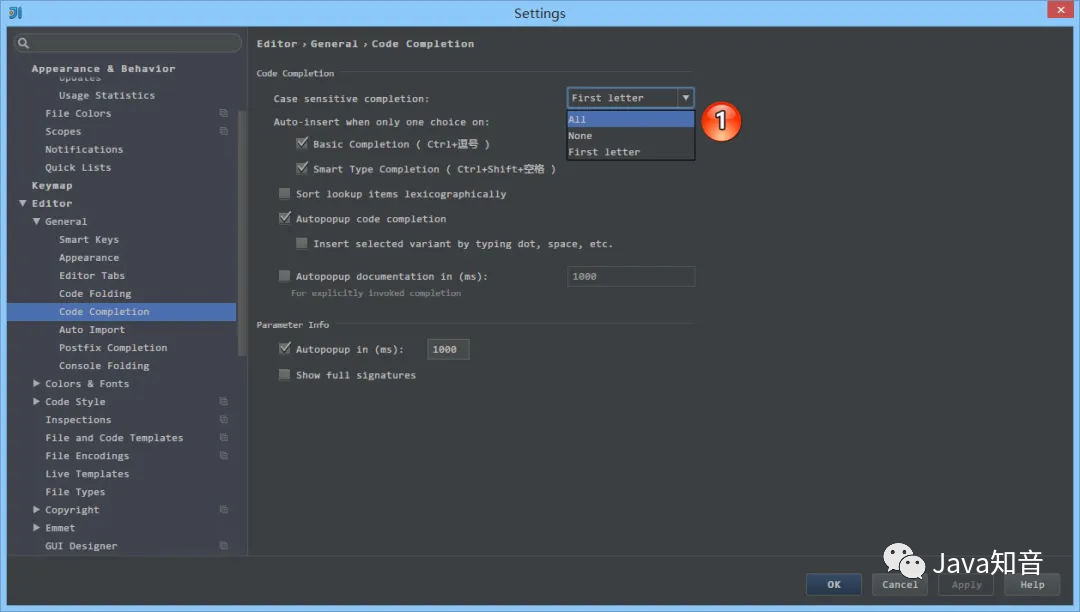Image resolution: width=1080 pixels, height=612 pixels.
Task: Expand the Code Style node
Action: [x=37, y=401]
